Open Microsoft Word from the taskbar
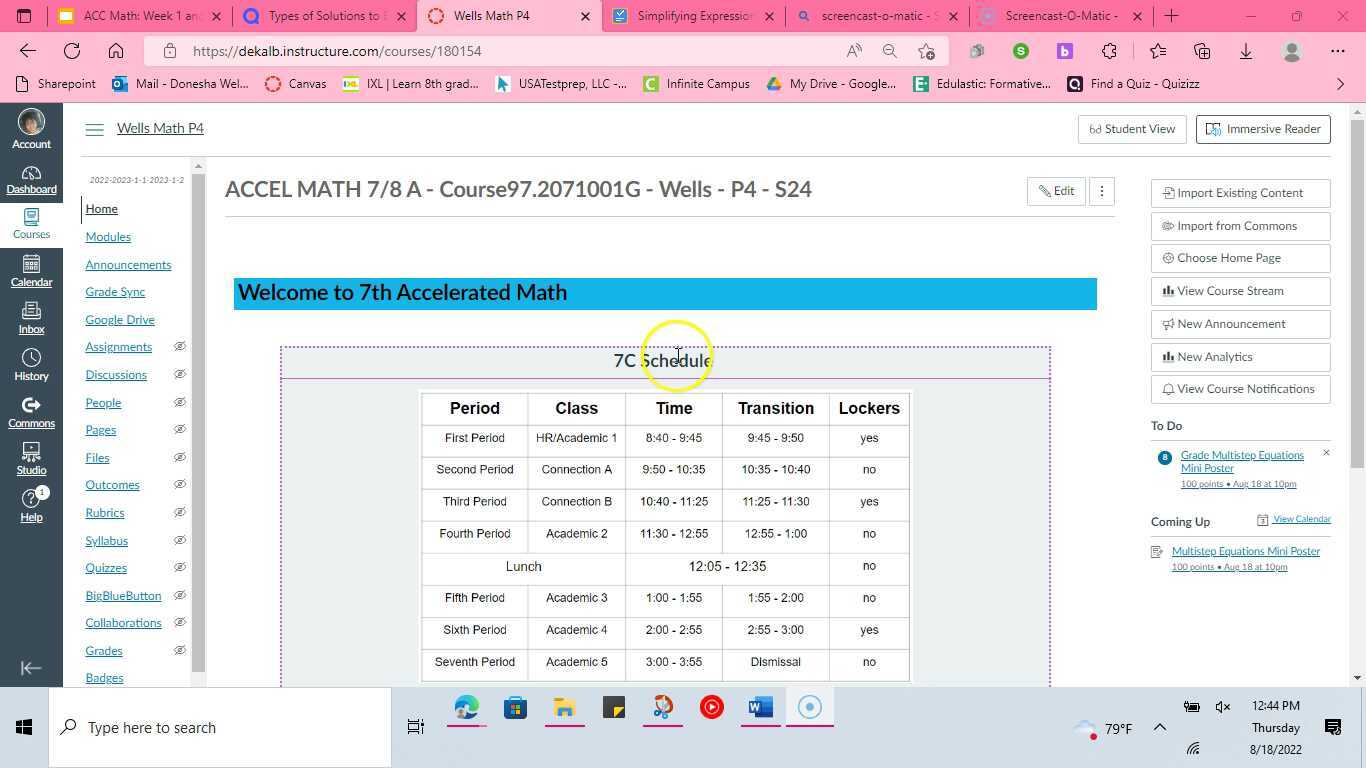Screen dimensions: 1366x768 (x=760, y=708)
